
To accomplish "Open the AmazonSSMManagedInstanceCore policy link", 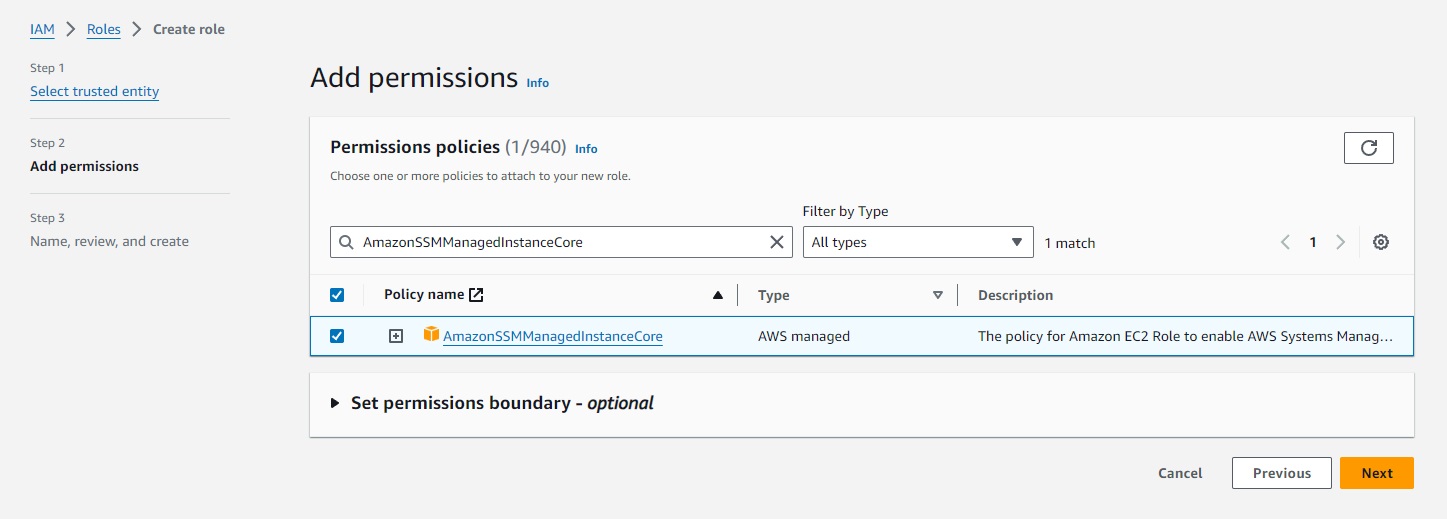I will 552,336.
